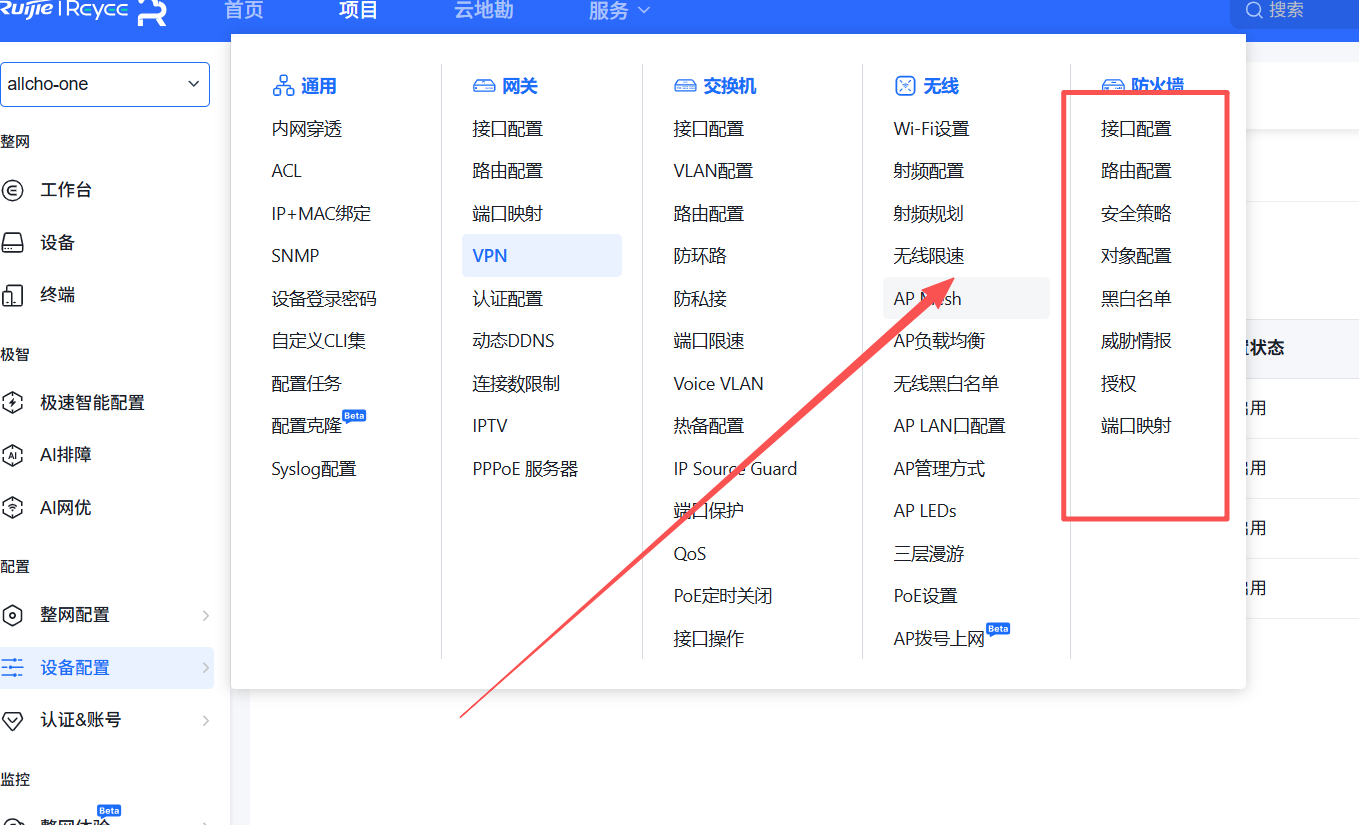This screenshot has height=825, width=1359.
Task: Open 极速智能配置 via its sidebar icon
Action: pyautogui.click(x=13, y=403)
